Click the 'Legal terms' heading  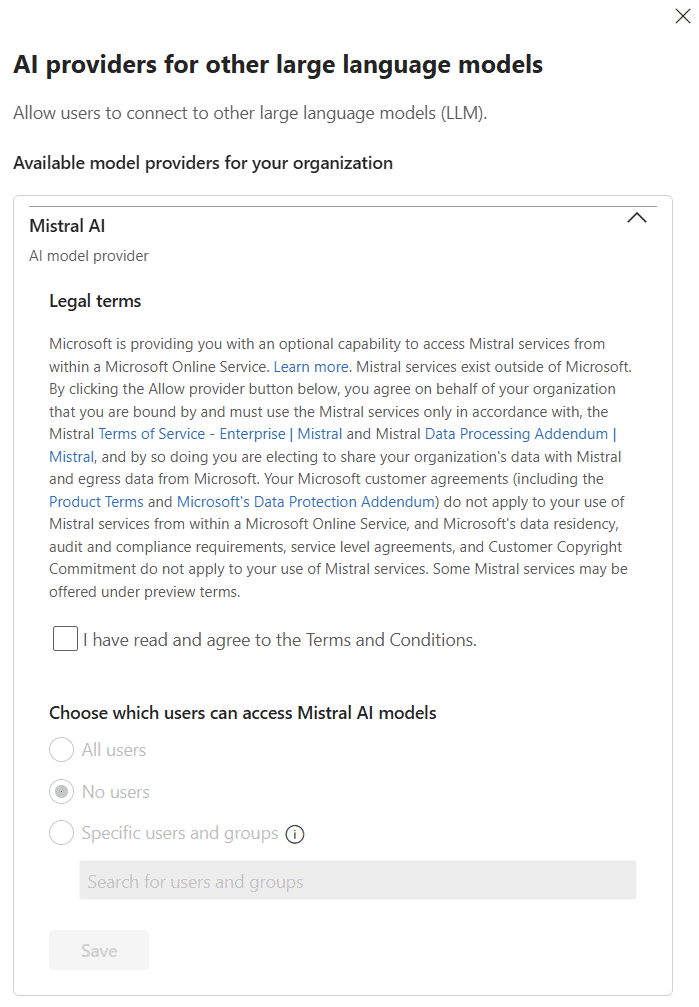click(x=95, y=301)
